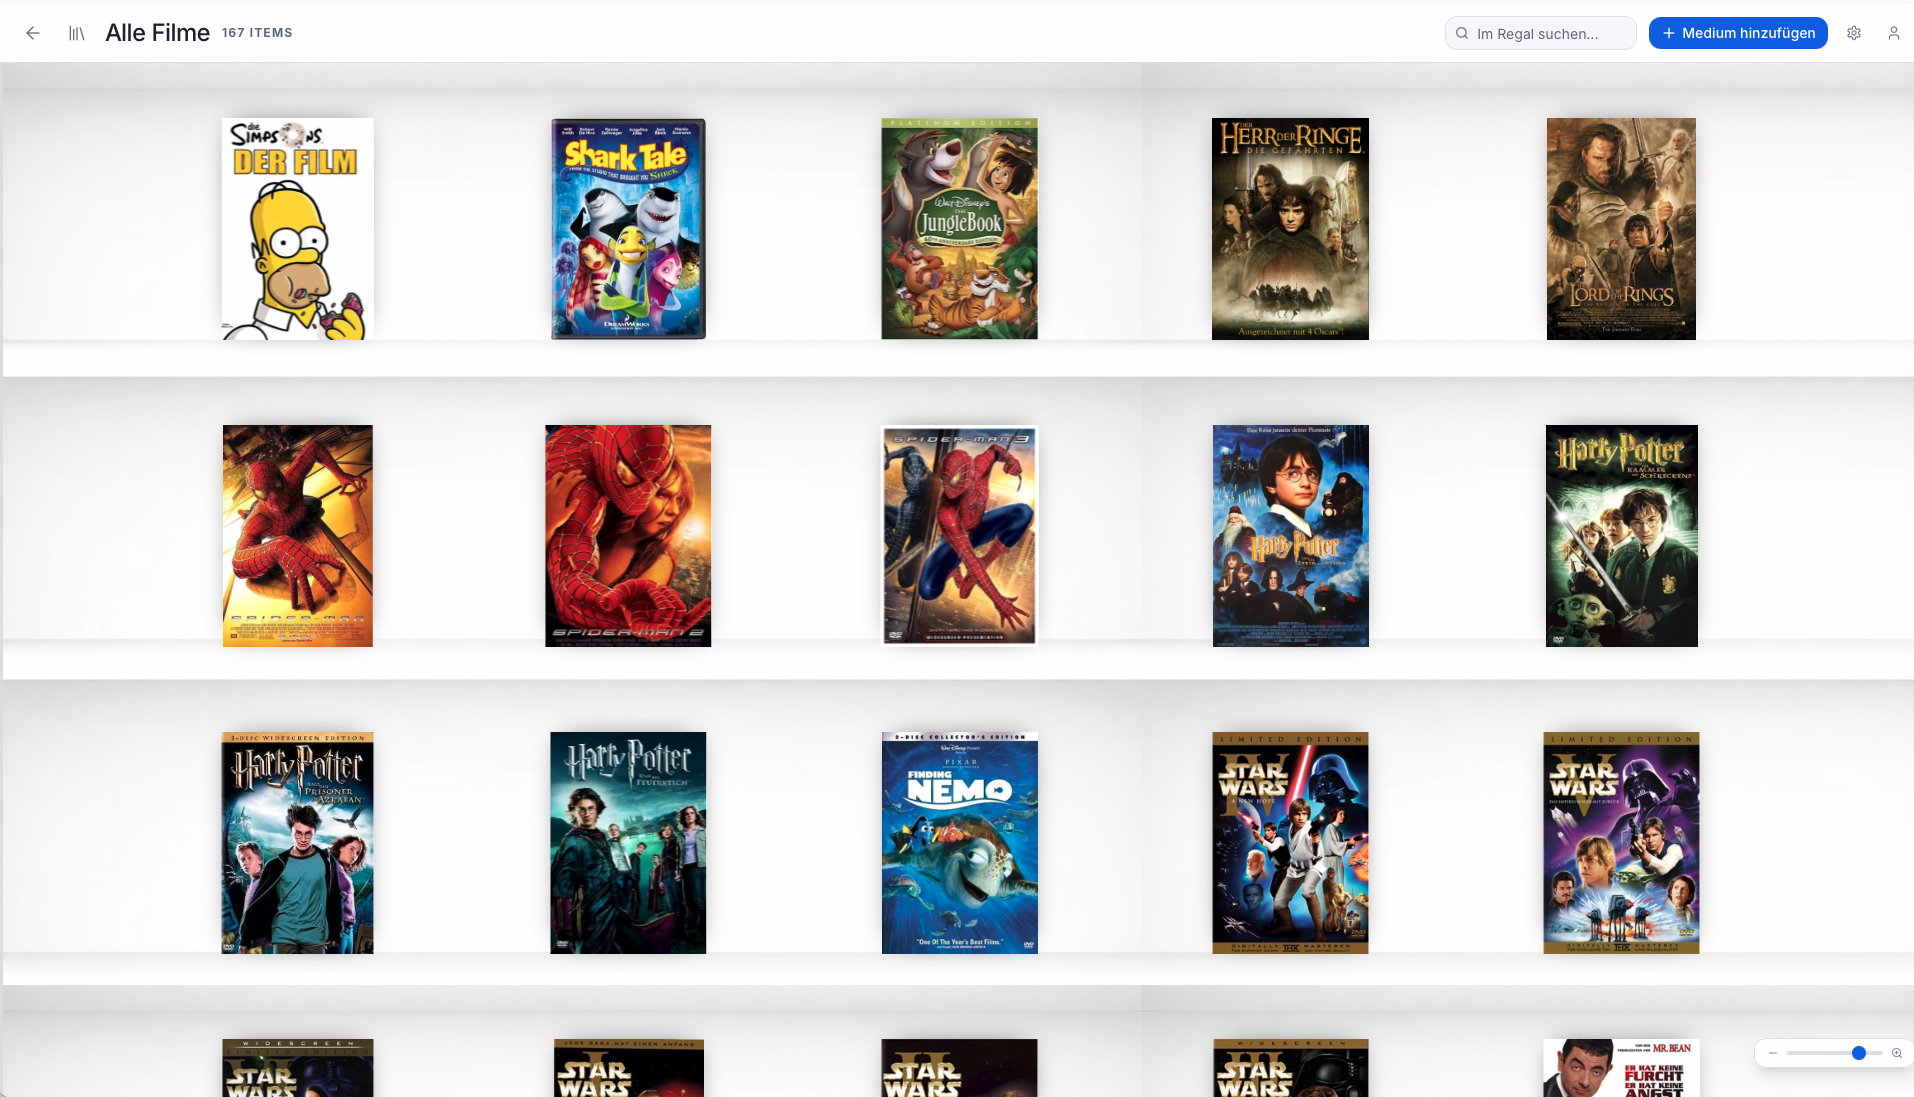Image resolution: width=1914 pixels, height=1097 pixels.
Task: Open Die Simpsons Der Film cover
Action: (298, 229)
